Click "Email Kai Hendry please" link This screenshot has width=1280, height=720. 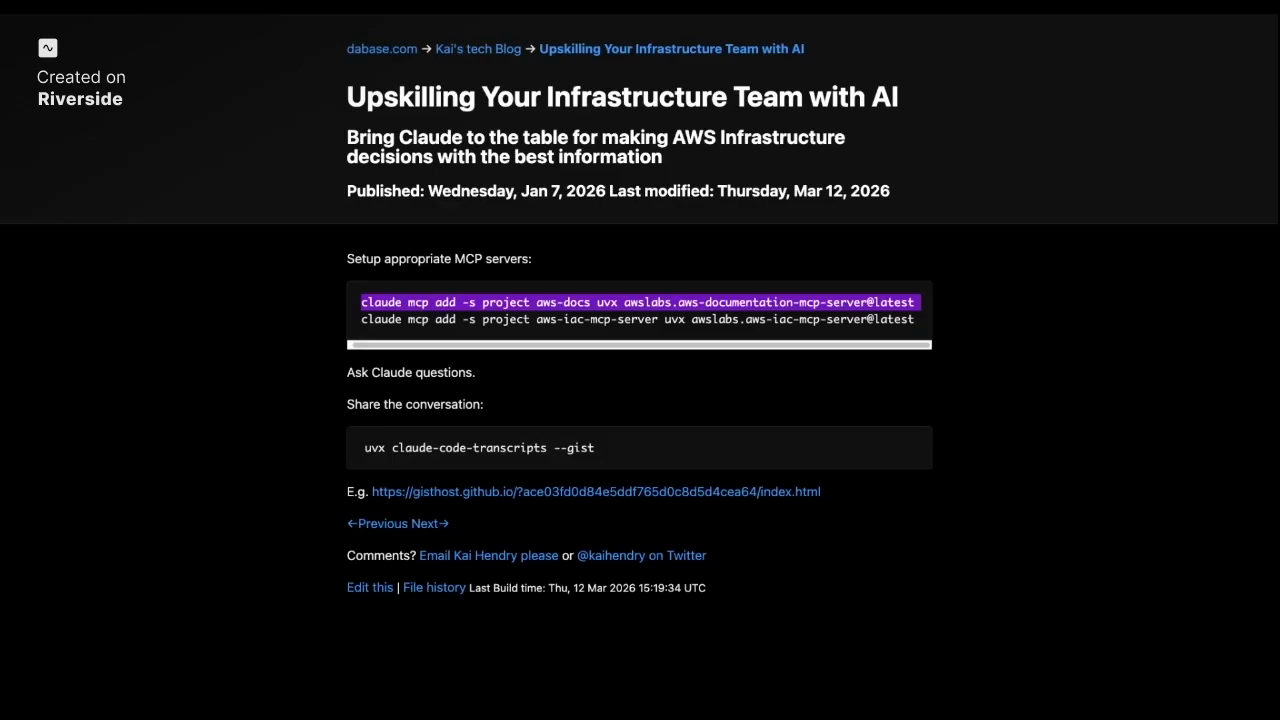coord(488,556)
